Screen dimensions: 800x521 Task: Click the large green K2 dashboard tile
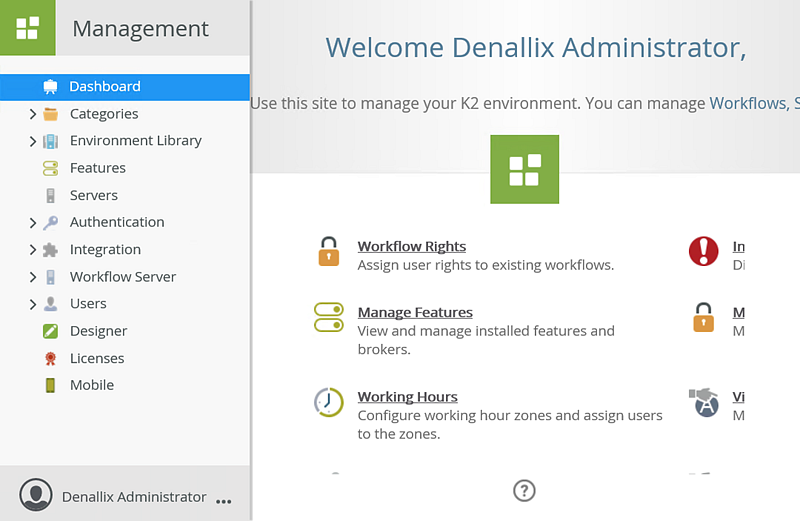pyautogui.click(x=524, y=169)
